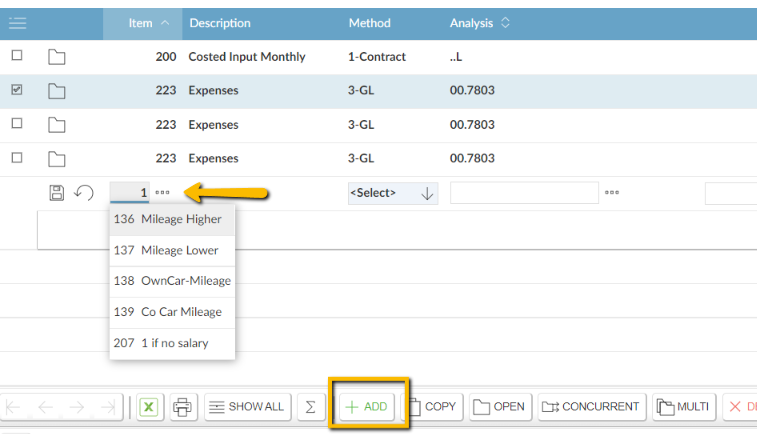The image size is (757, 434).
Task: Choose 139 Co Car Mileage from the list
Action: click(x=172, y=312)
